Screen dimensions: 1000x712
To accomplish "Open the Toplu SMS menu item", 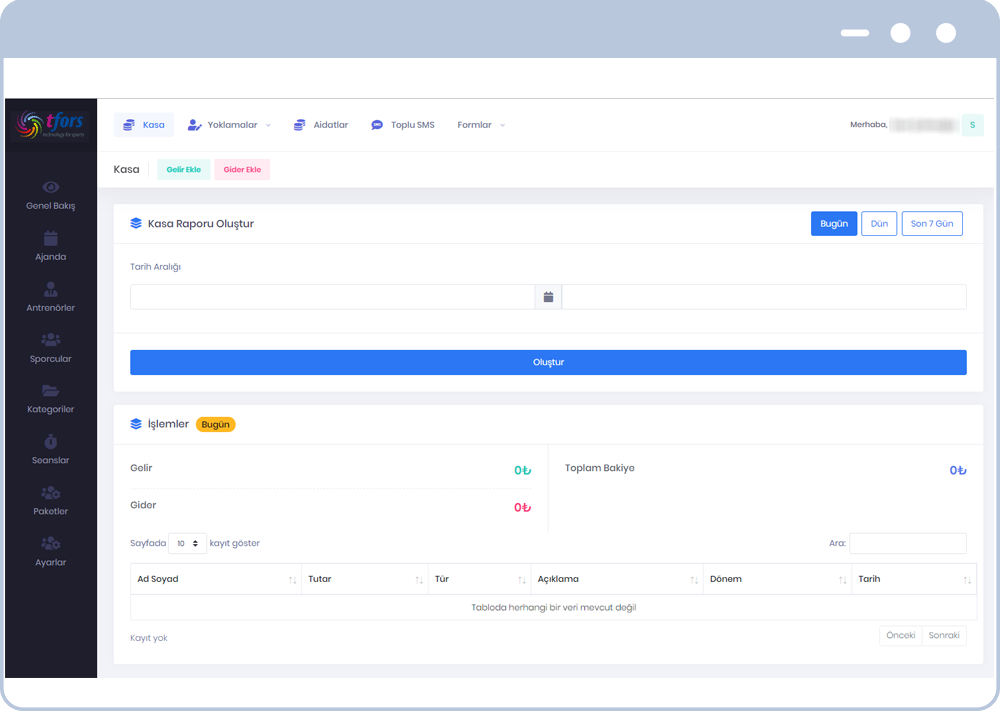I will tap(403, 125).
